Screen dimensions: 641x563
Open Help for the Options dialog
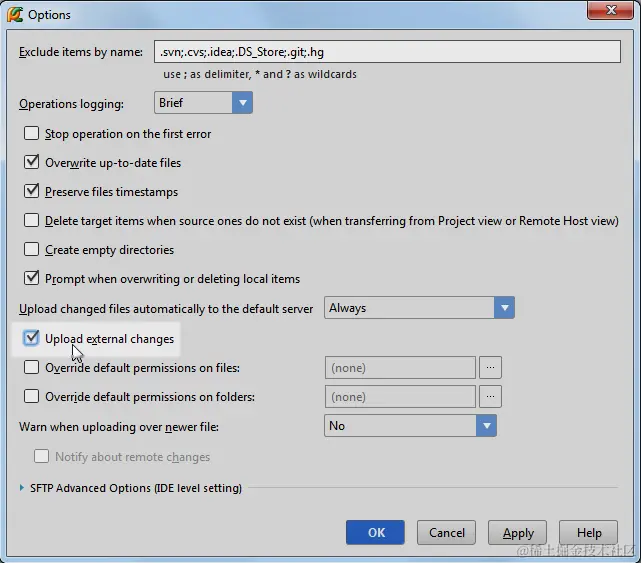(589, 533)
